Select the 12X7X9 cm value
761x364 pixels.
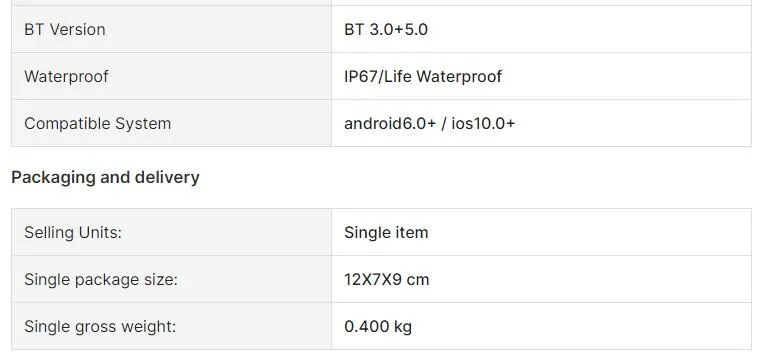coord(386,280)
